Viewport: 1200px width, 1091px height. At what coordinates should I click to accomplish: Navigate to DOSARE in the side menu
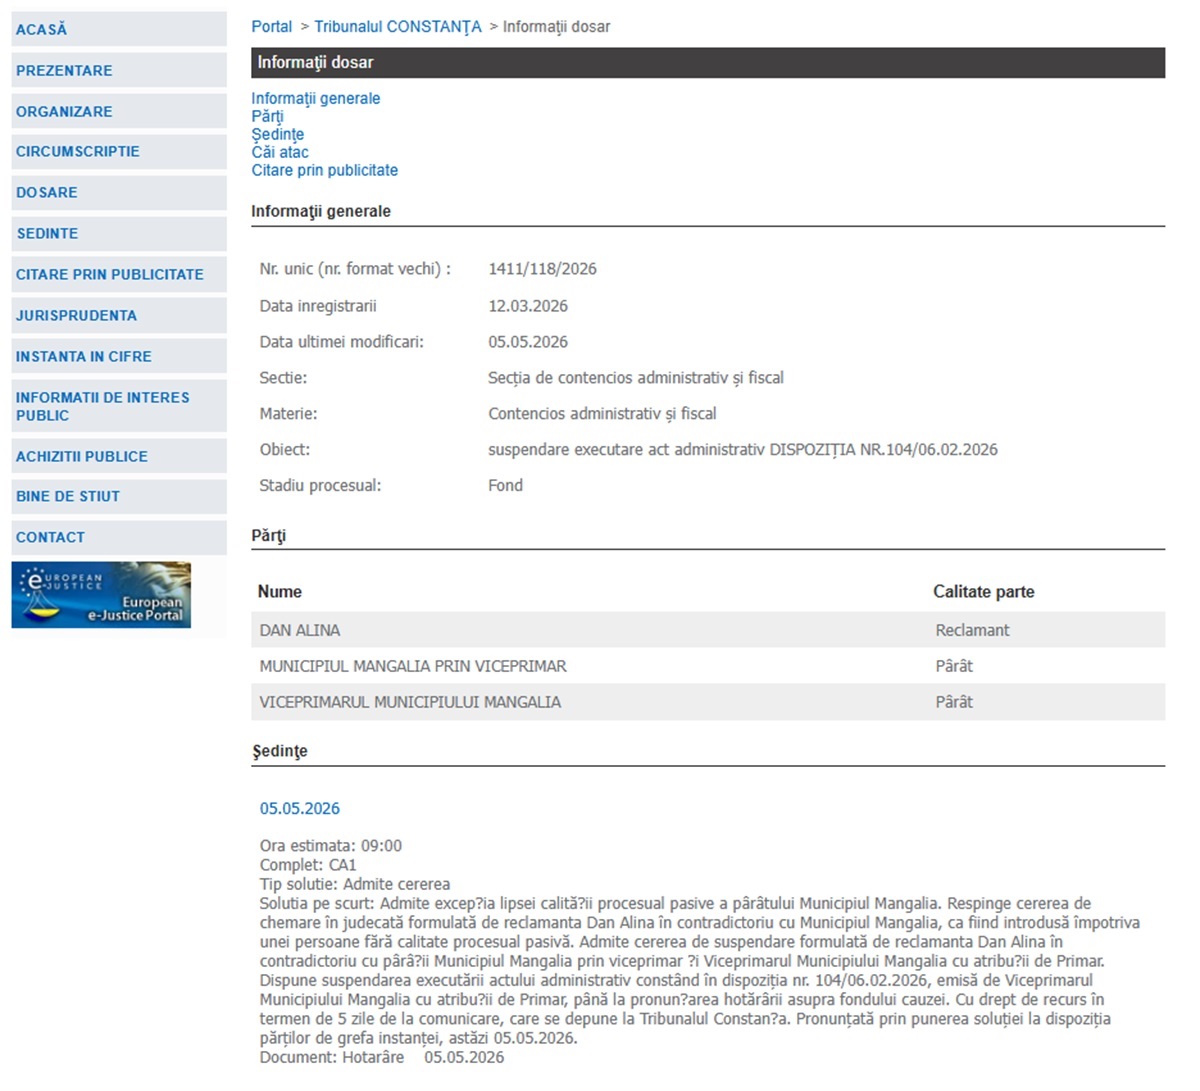point(119,193)
